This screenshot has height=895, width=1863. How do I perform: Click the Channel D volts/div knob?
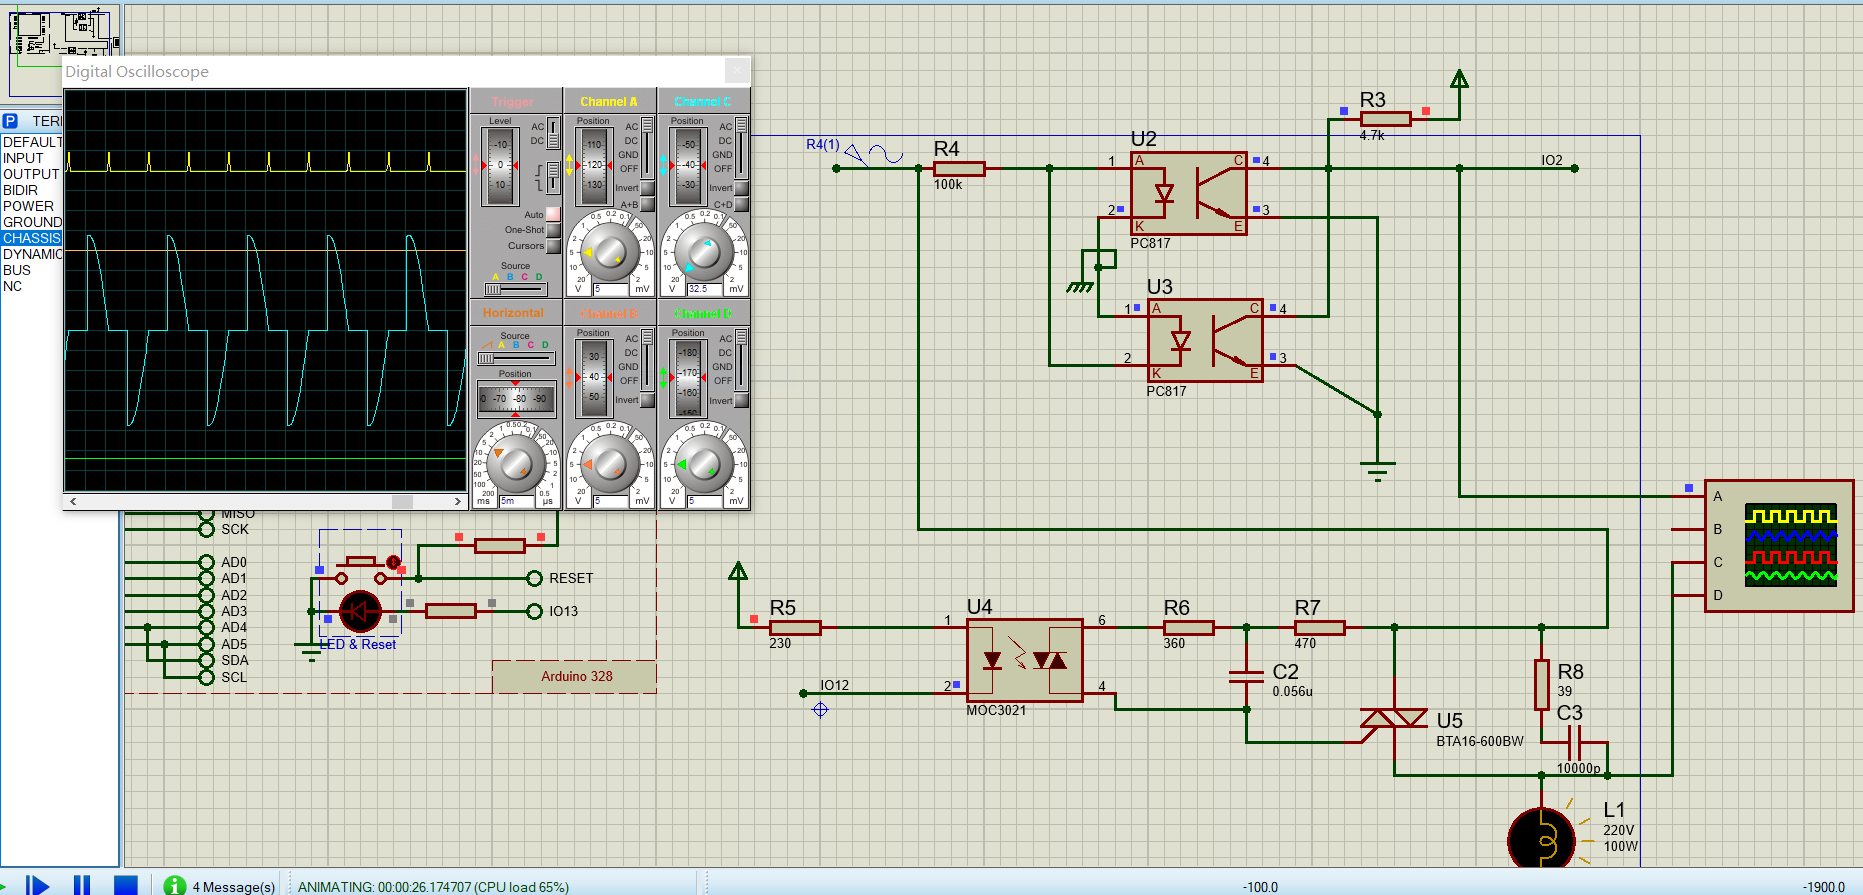point(704,464)
